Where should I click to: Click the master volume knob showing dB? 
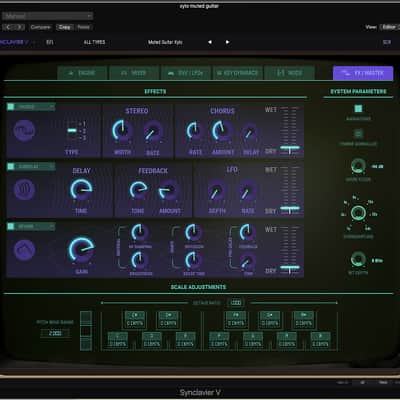point(358,166)
